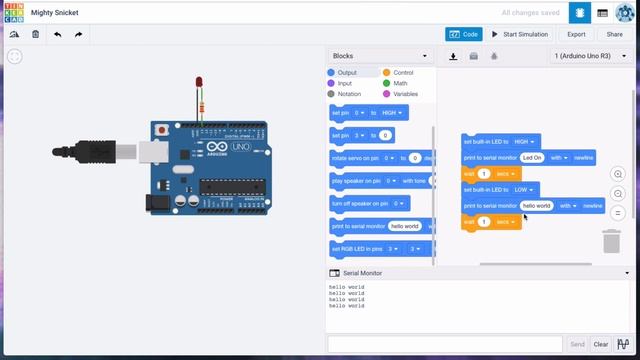640x360 pixels.
Task: Click the serial monitor text input field
Action: tap(445, 344)
